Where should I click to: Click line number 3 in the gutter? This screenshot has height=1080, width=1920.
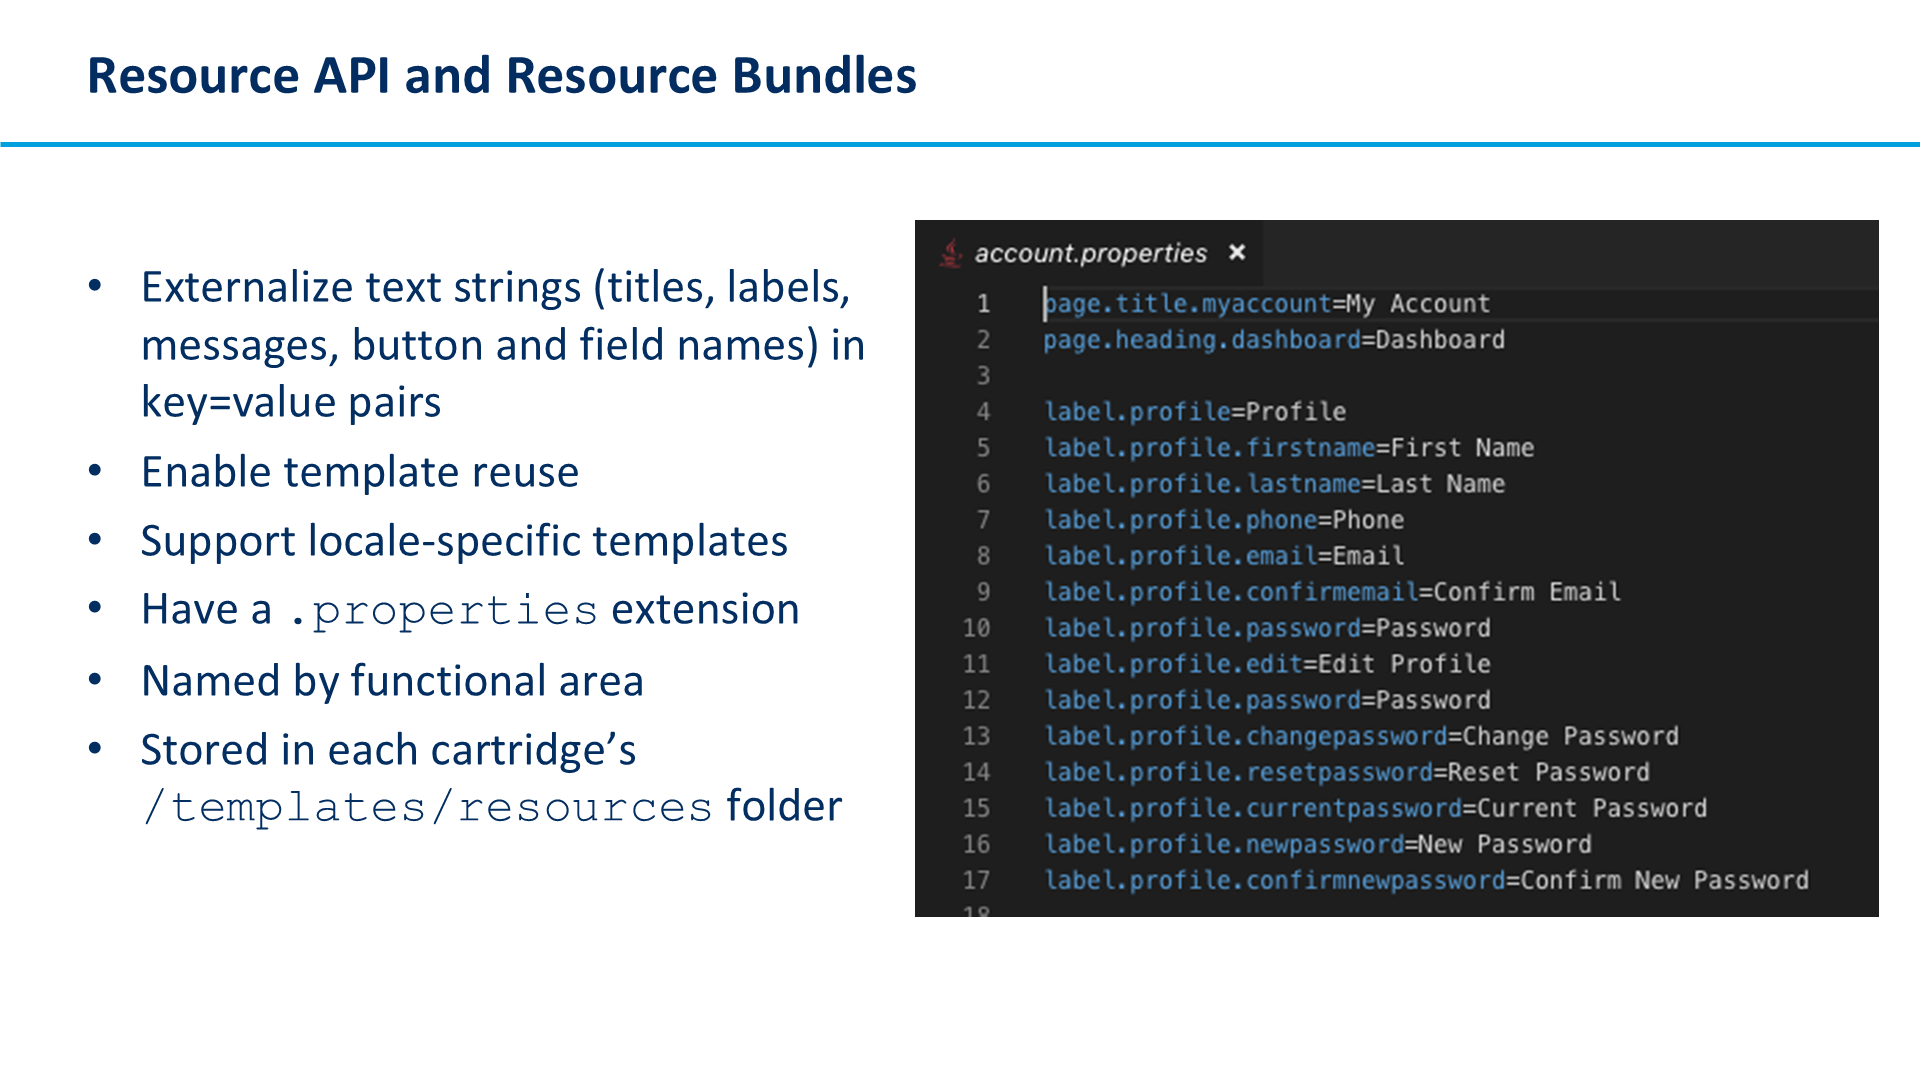tap(983, 376)
